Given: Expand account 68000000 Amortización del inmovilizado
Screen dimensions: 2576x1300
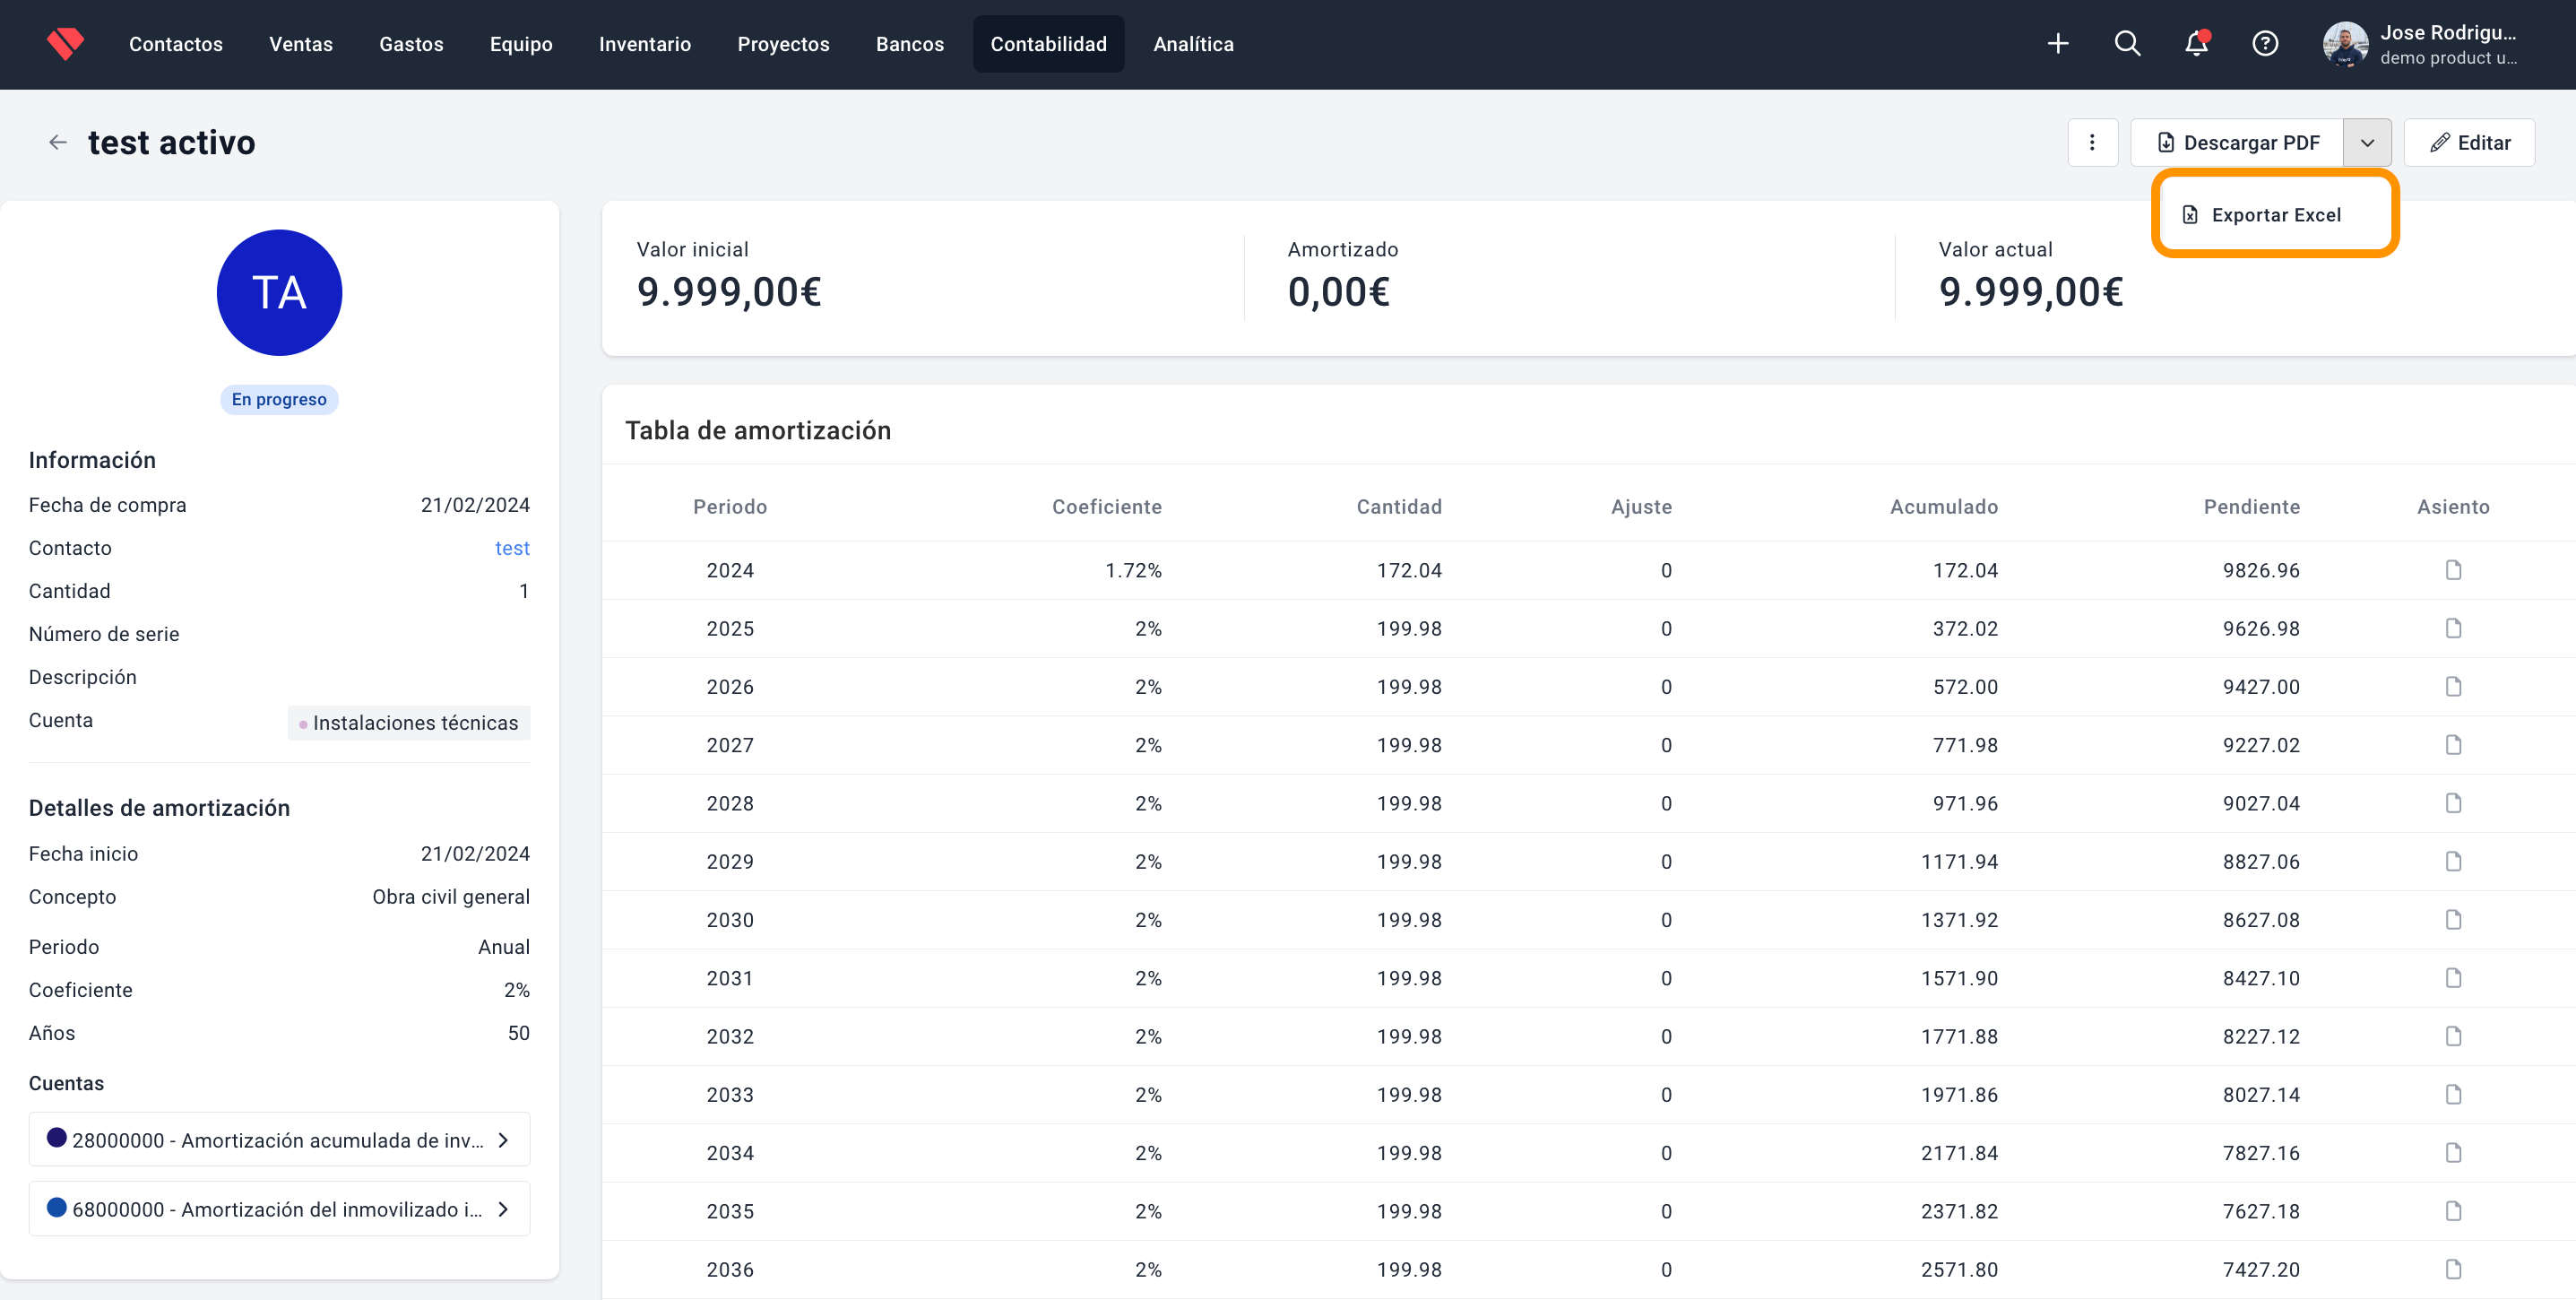Looking at the screenshot, I should tap(279, 1208).
